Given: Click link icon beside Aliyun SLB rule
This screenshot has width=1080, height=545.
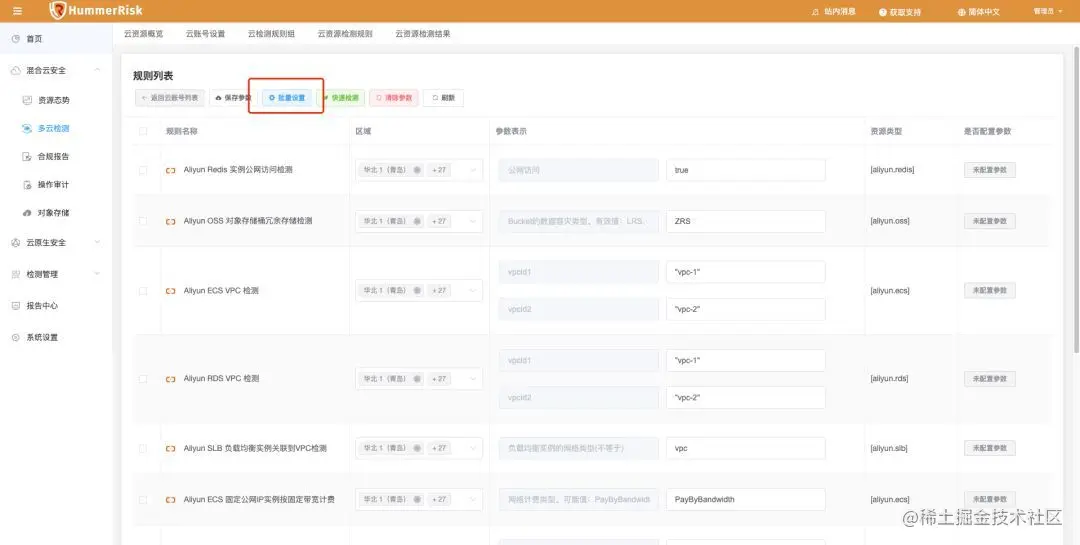Looking at the screenshot, I should [170, 449].
